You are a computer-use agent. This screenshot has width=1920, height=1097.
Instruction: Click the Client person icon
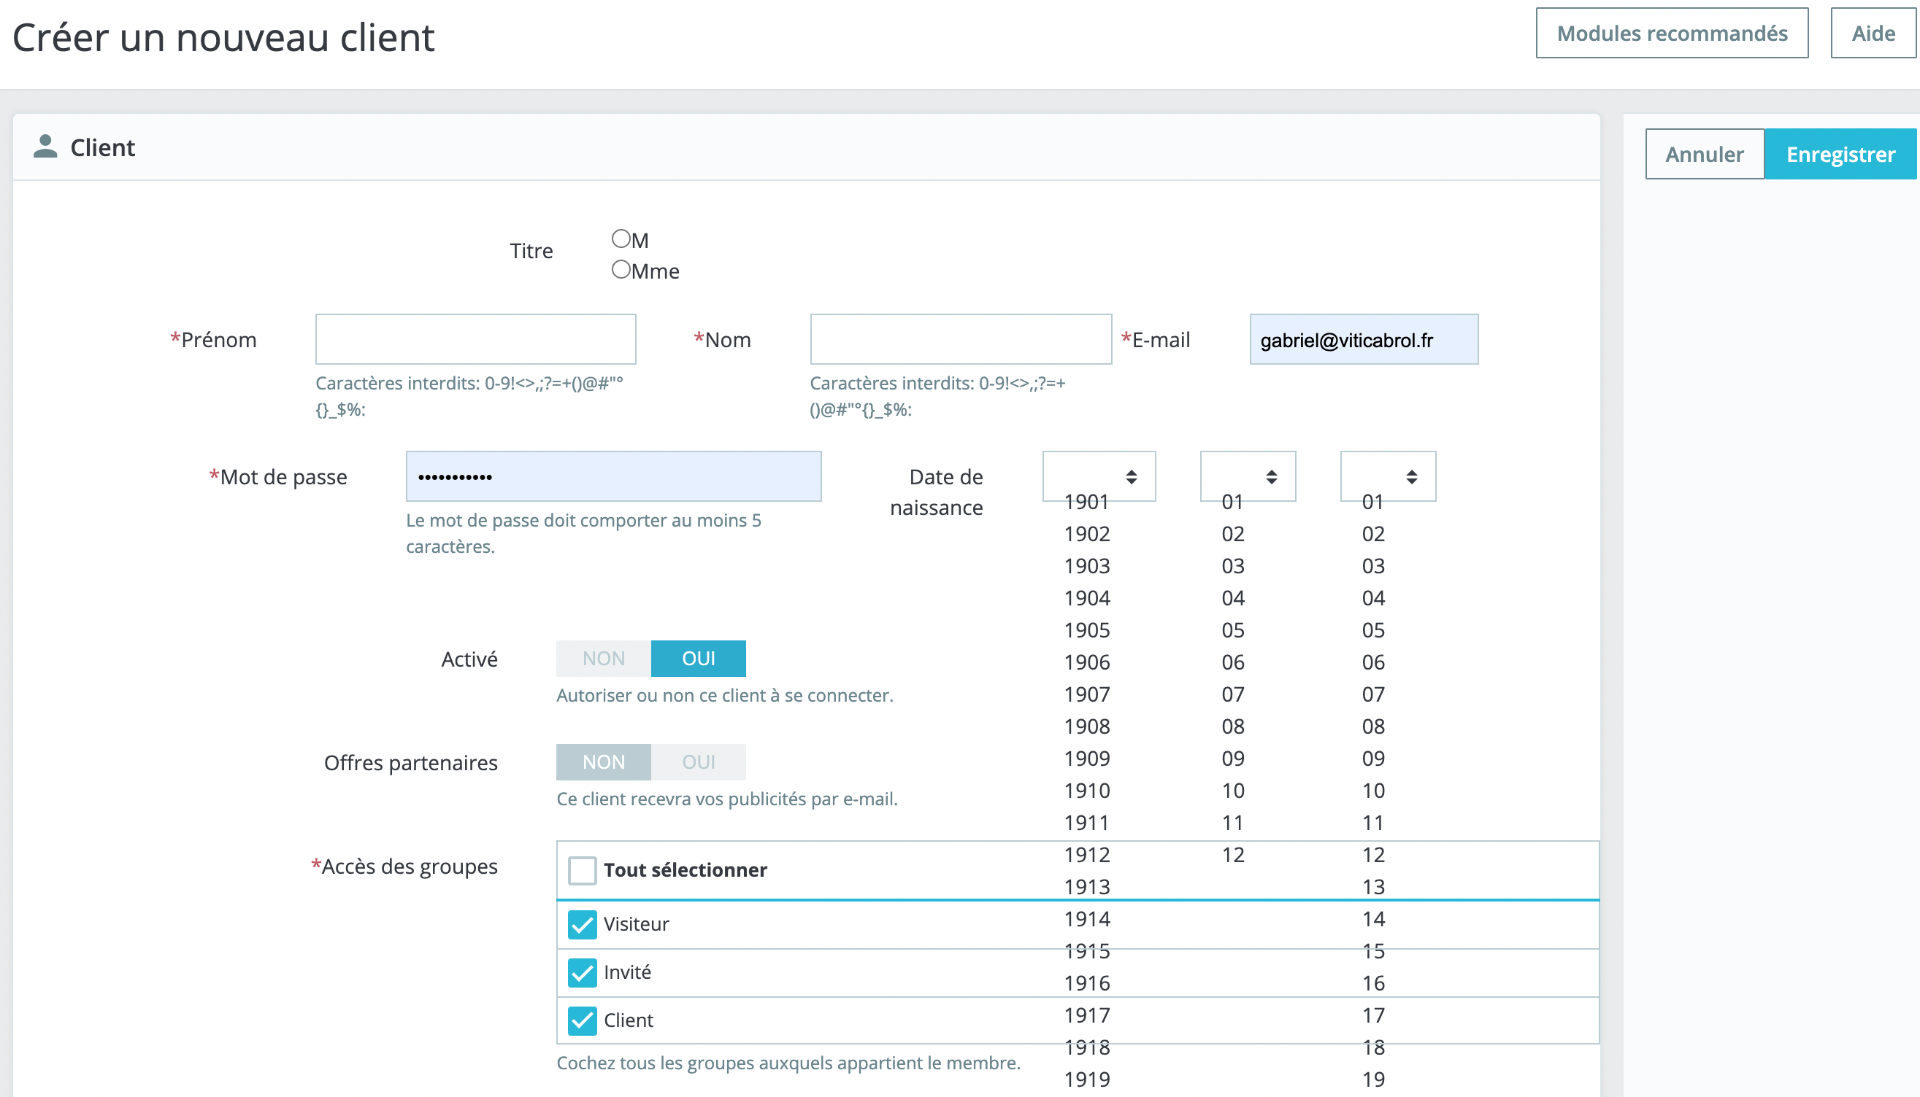(x=45, y=147)
